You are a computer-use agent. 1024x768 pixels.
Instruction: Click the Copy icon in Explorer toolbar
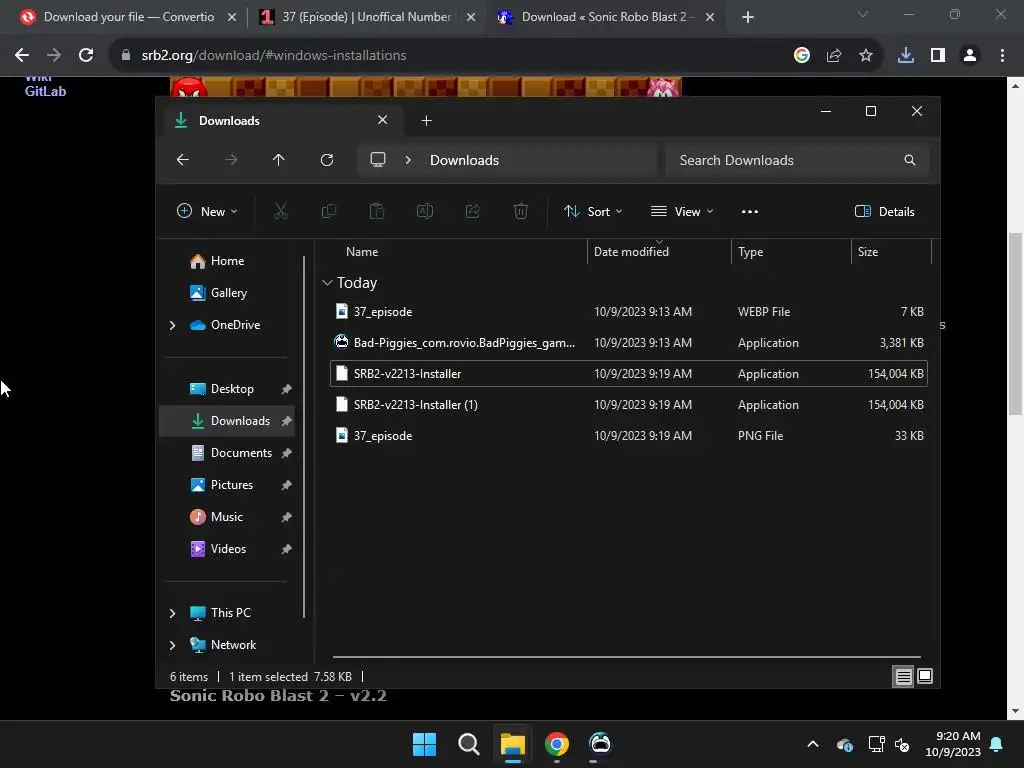click(328, 211)
